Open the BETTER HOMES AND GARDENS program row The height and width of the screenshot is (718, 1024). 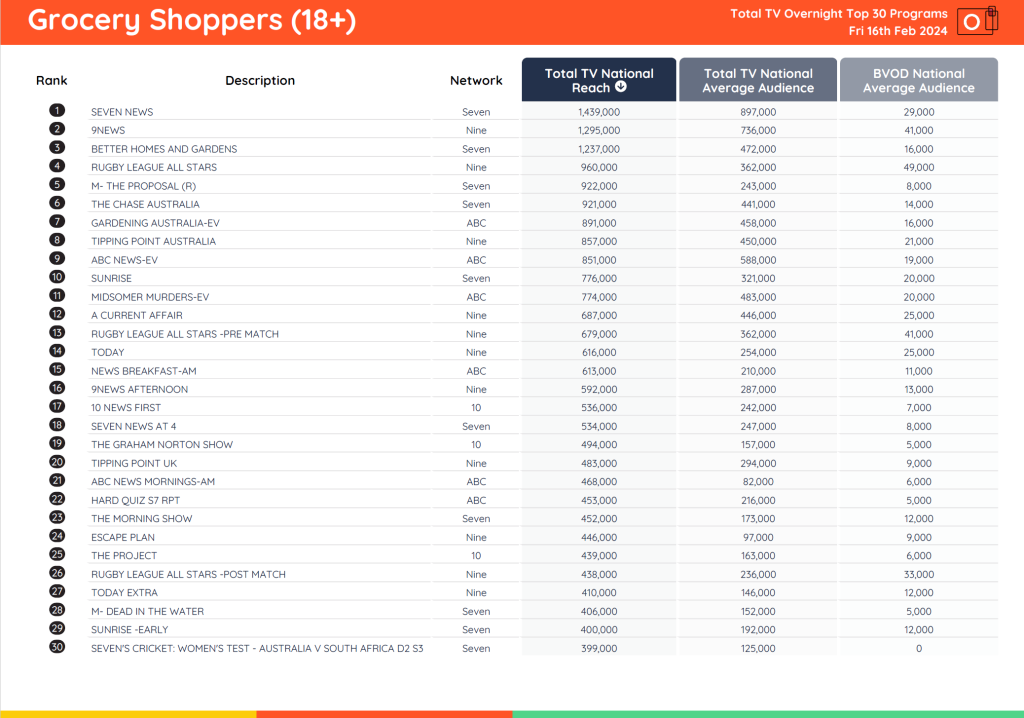164,149
